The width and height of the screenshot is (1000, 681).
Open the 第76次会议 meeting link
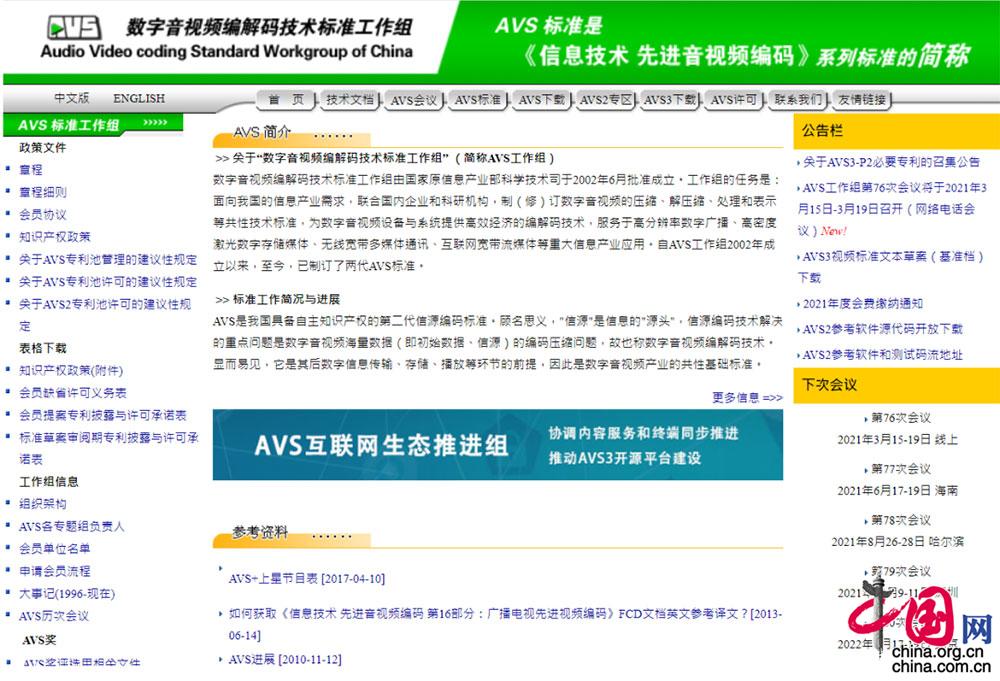click(x=900, y=418)
